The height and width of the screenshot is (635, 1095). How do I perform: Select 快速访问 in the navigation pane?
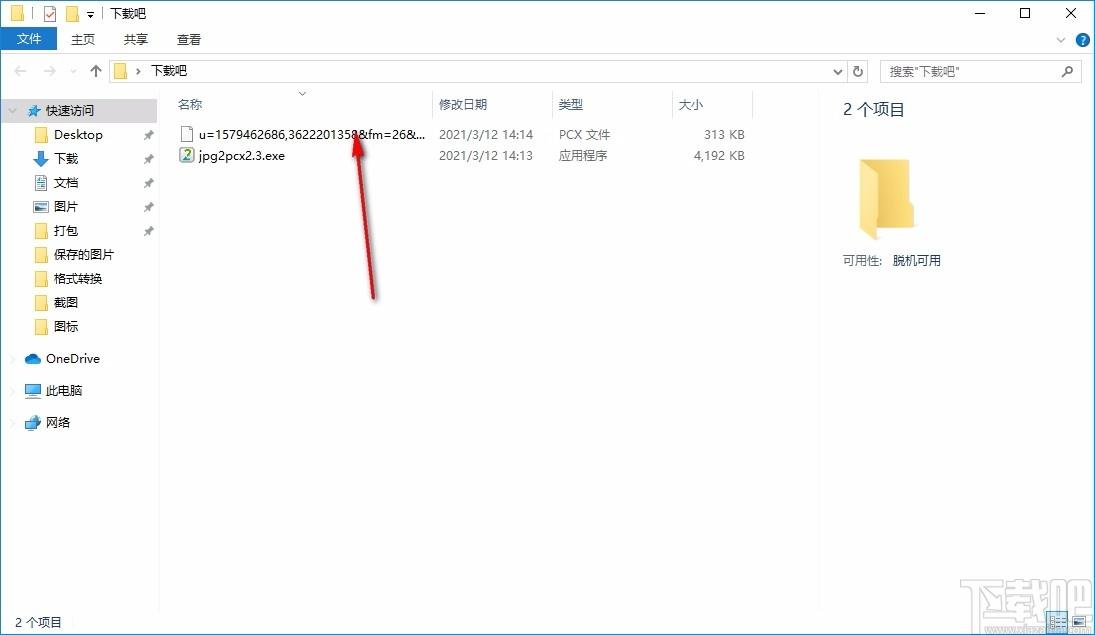pos(70,110)
